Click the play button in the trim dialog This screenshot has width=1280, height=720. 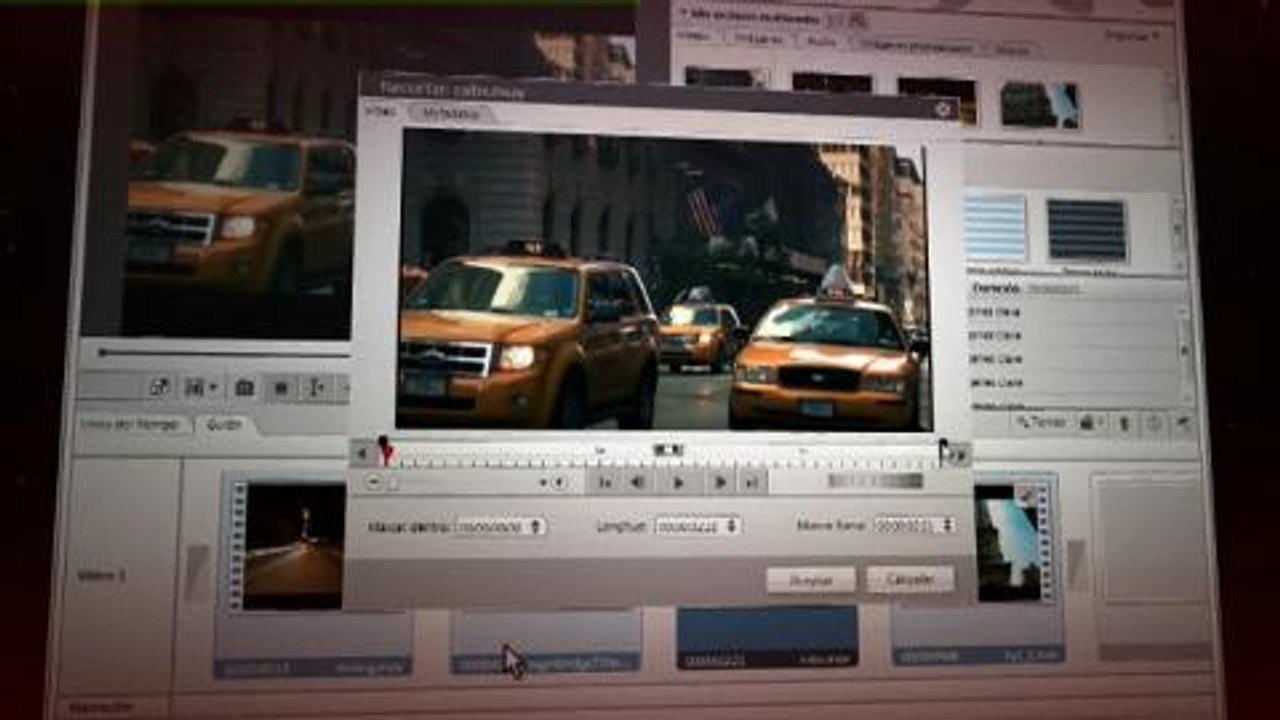[x=678, y=482]
